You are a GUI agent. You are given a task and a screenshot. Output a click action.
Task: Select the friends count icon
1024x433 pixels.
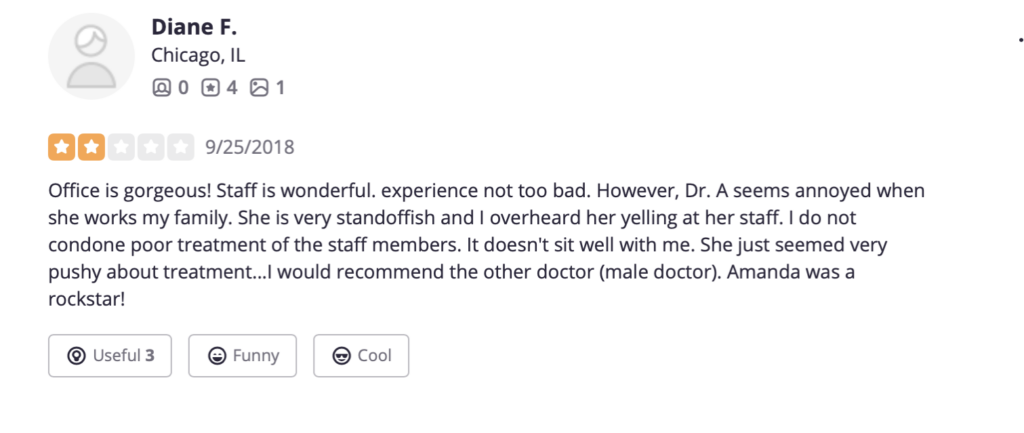[161, 88]
